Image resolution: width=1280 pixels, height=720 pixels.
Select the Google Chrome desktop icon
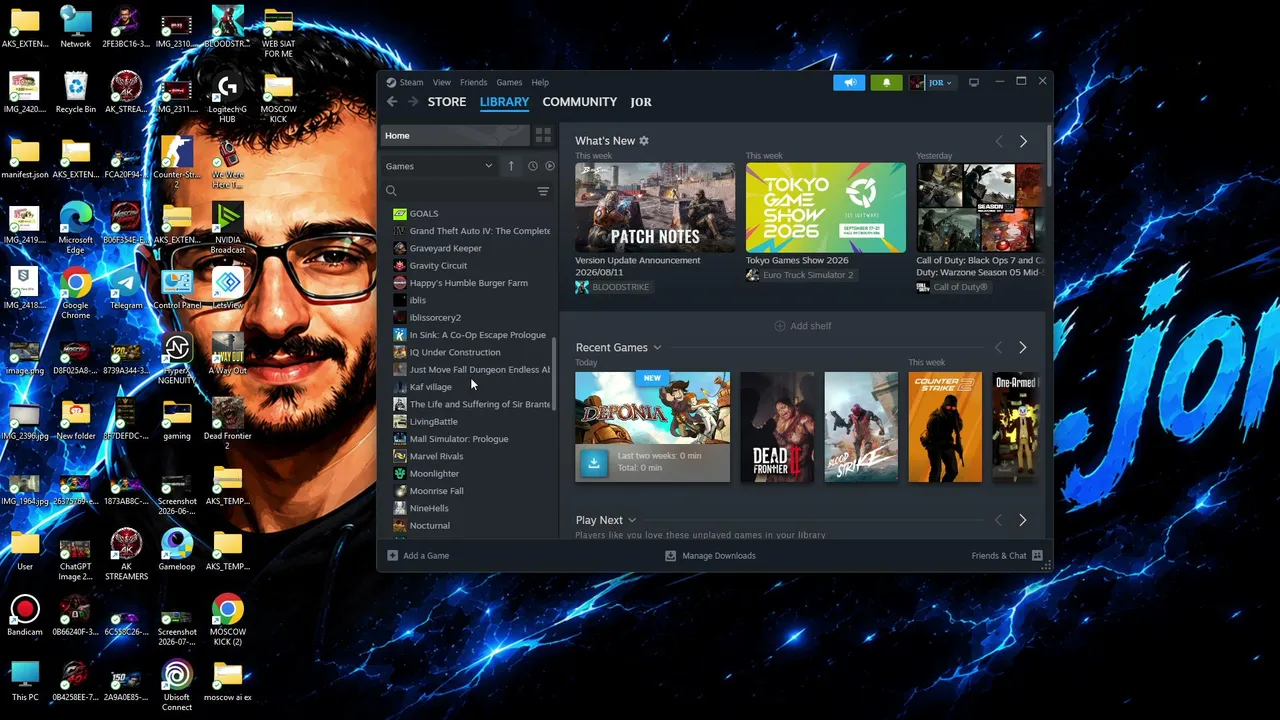(x=76, y=293)
